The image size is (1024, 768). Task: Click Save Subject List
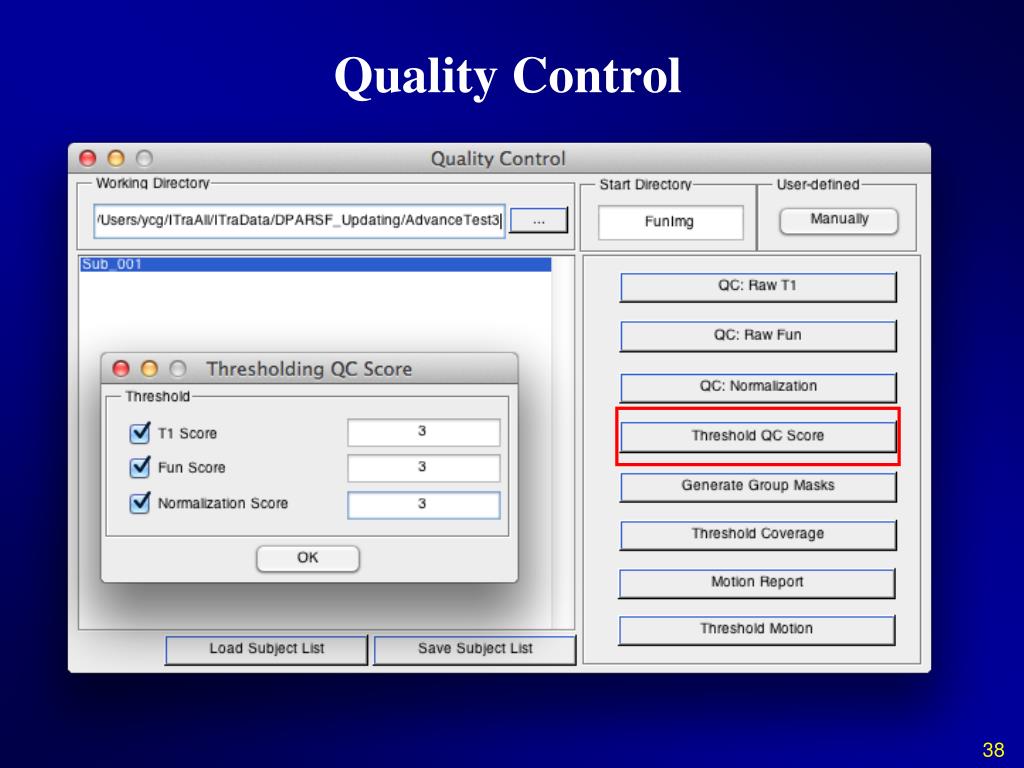click(x=475, y=650)
